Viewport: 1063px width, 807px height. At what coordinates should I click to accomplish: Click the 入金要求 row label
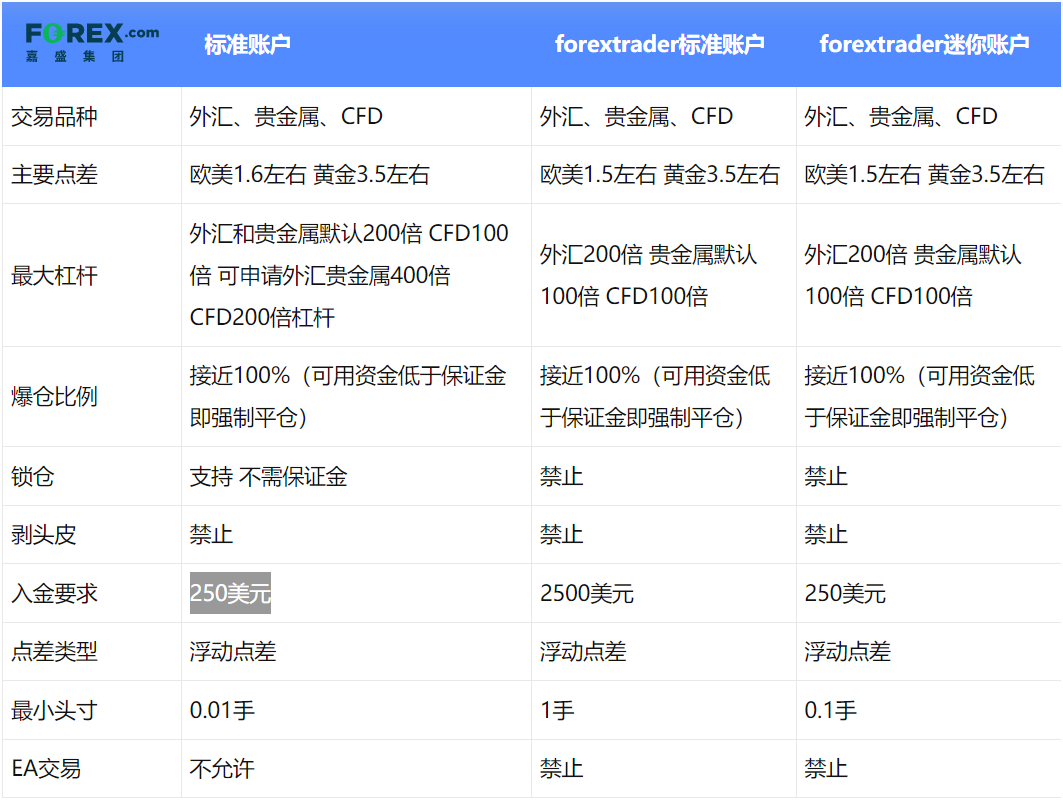point(54,593)
